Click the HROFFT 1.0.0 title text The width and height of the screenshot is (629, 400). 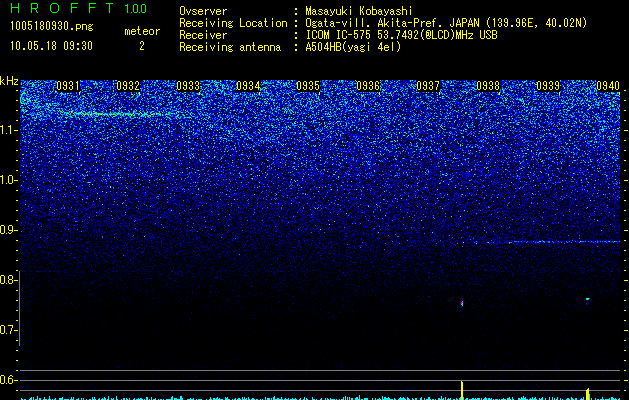78,8
